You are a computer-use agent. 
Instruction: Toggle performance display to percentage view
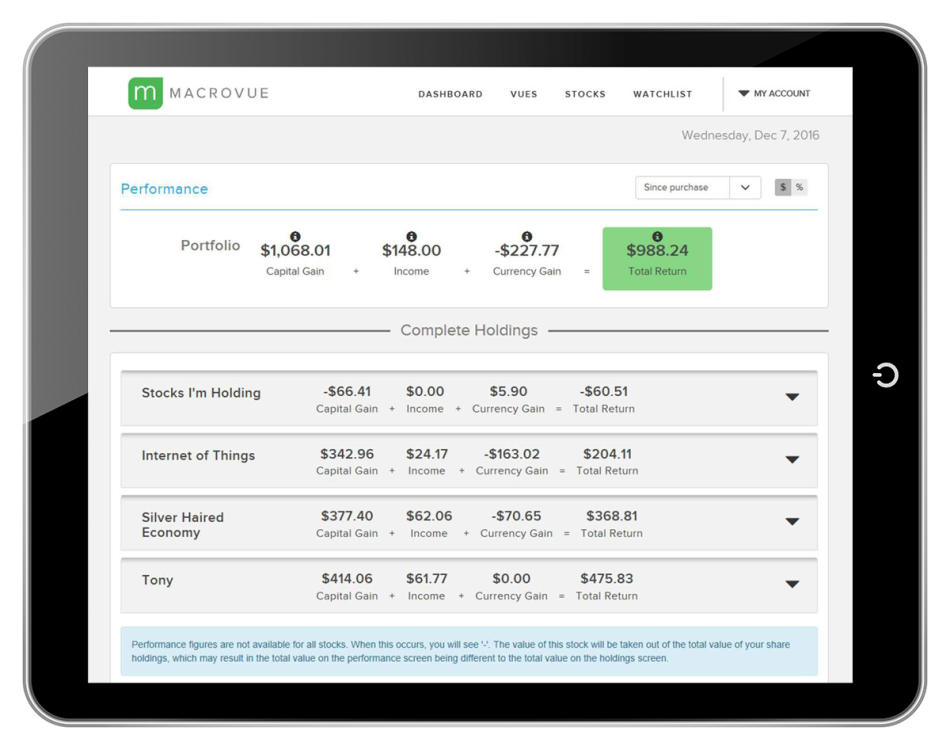[799, 187]
